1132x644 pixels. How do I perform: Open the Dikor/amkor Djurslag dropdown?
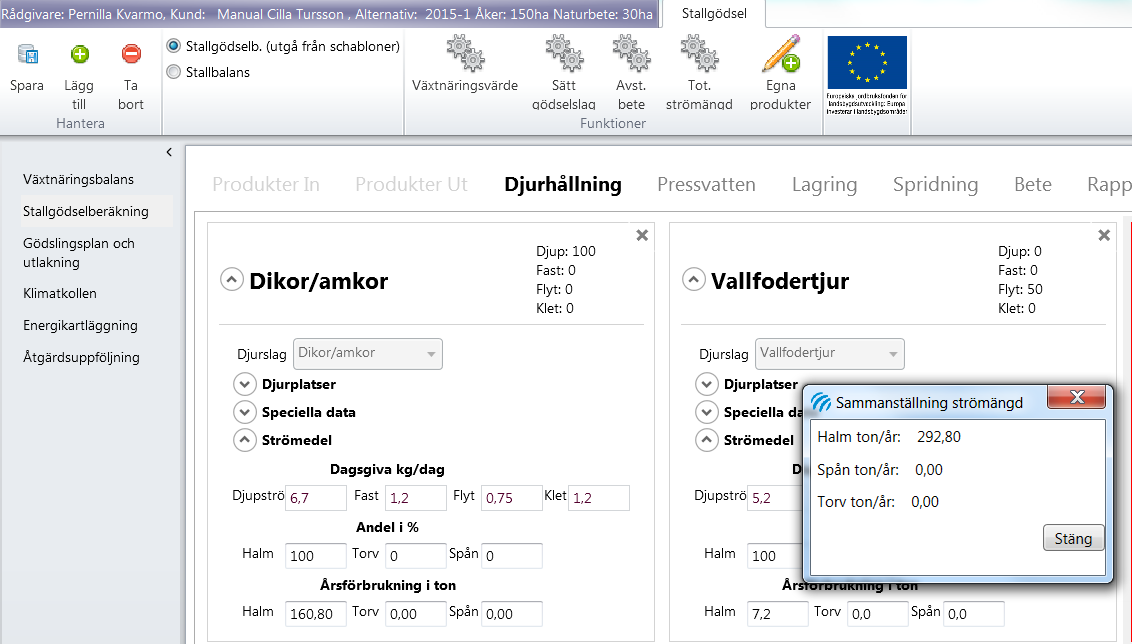pos(367,354)
